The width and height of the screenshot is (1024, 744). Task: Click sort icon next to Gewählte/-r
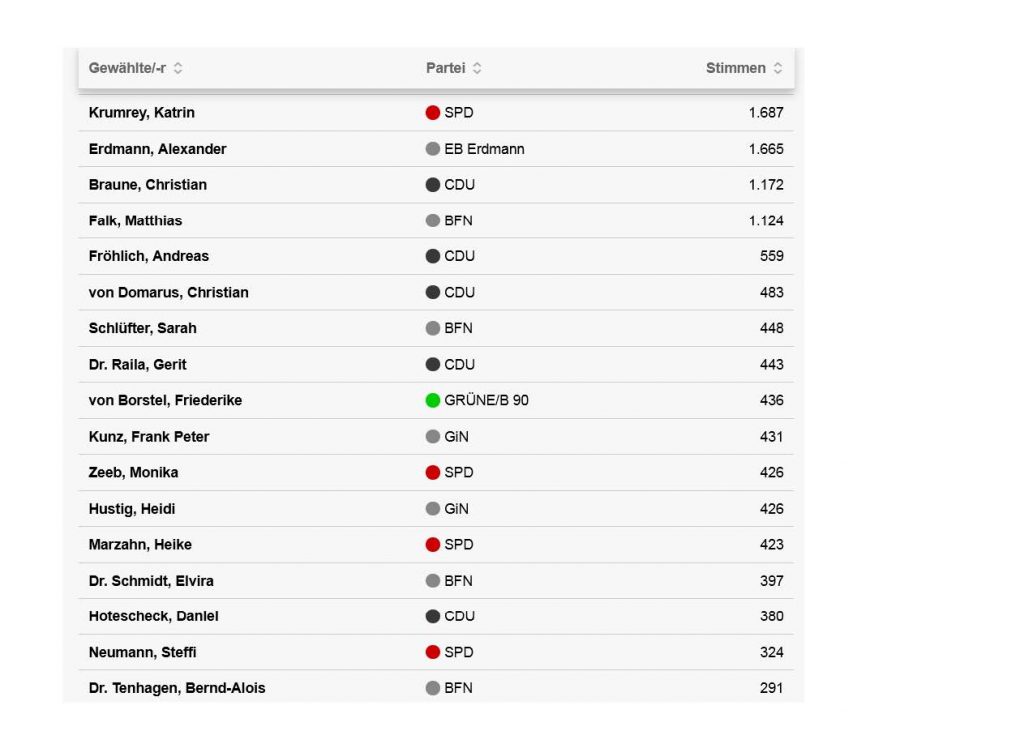tap(178, 69)
